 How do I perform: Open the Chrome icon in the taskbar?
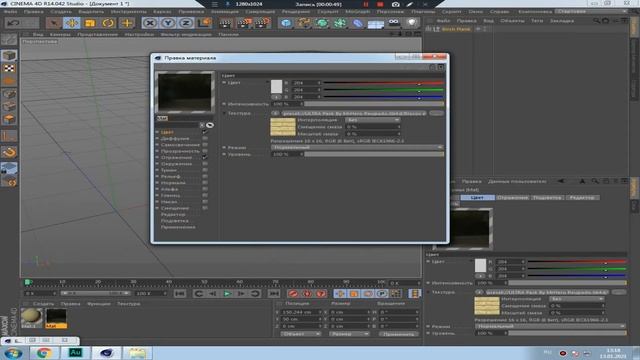[44, 353]
